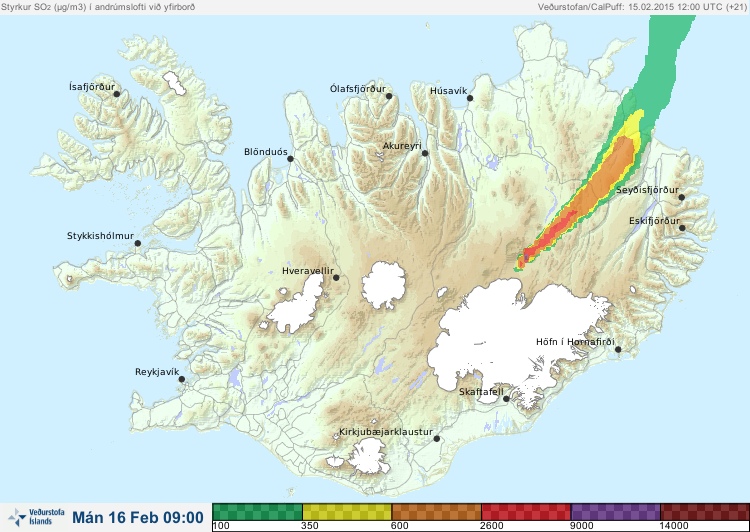Click the red SO2 plume core
Viewport: 750px width, 532px height.
(x=550, y=237)
